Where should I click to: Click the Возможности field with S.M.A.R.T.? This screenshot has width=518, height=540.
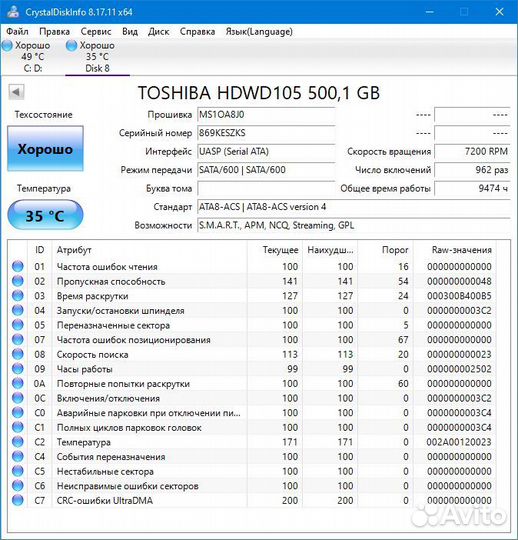coord(354,226)
